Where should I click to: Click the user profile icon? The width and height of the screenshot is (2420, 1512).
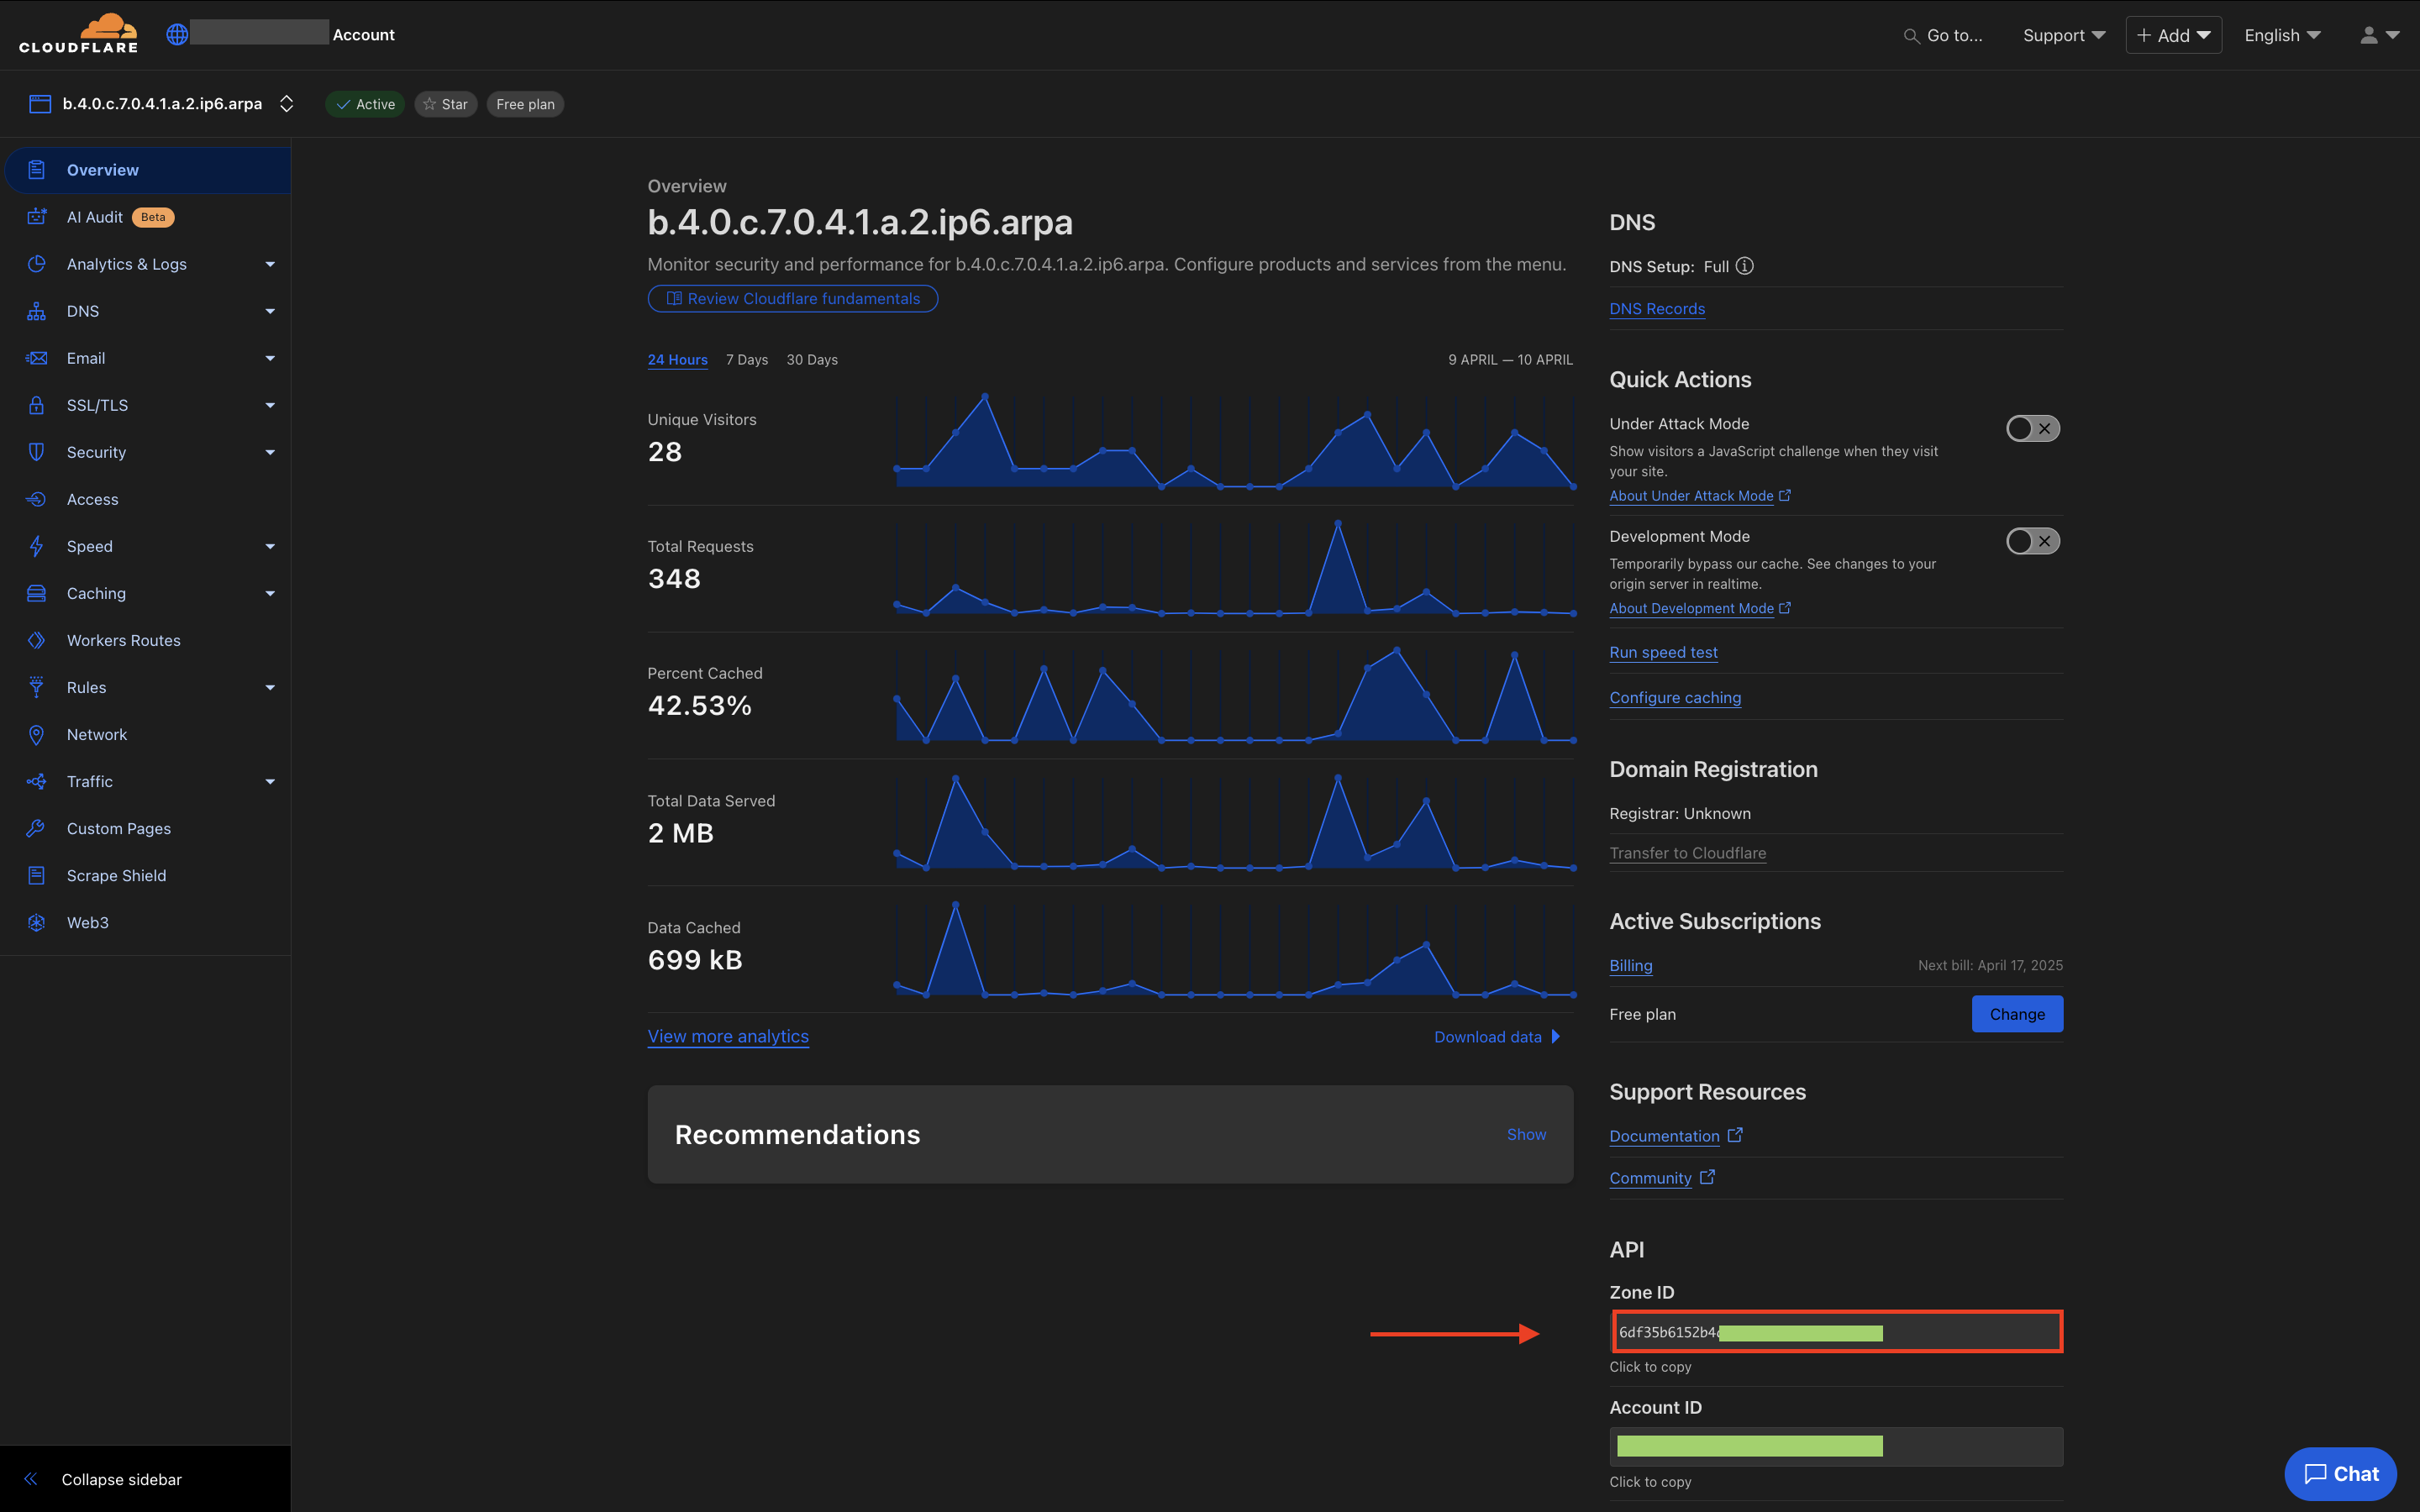coord(2369,35)
